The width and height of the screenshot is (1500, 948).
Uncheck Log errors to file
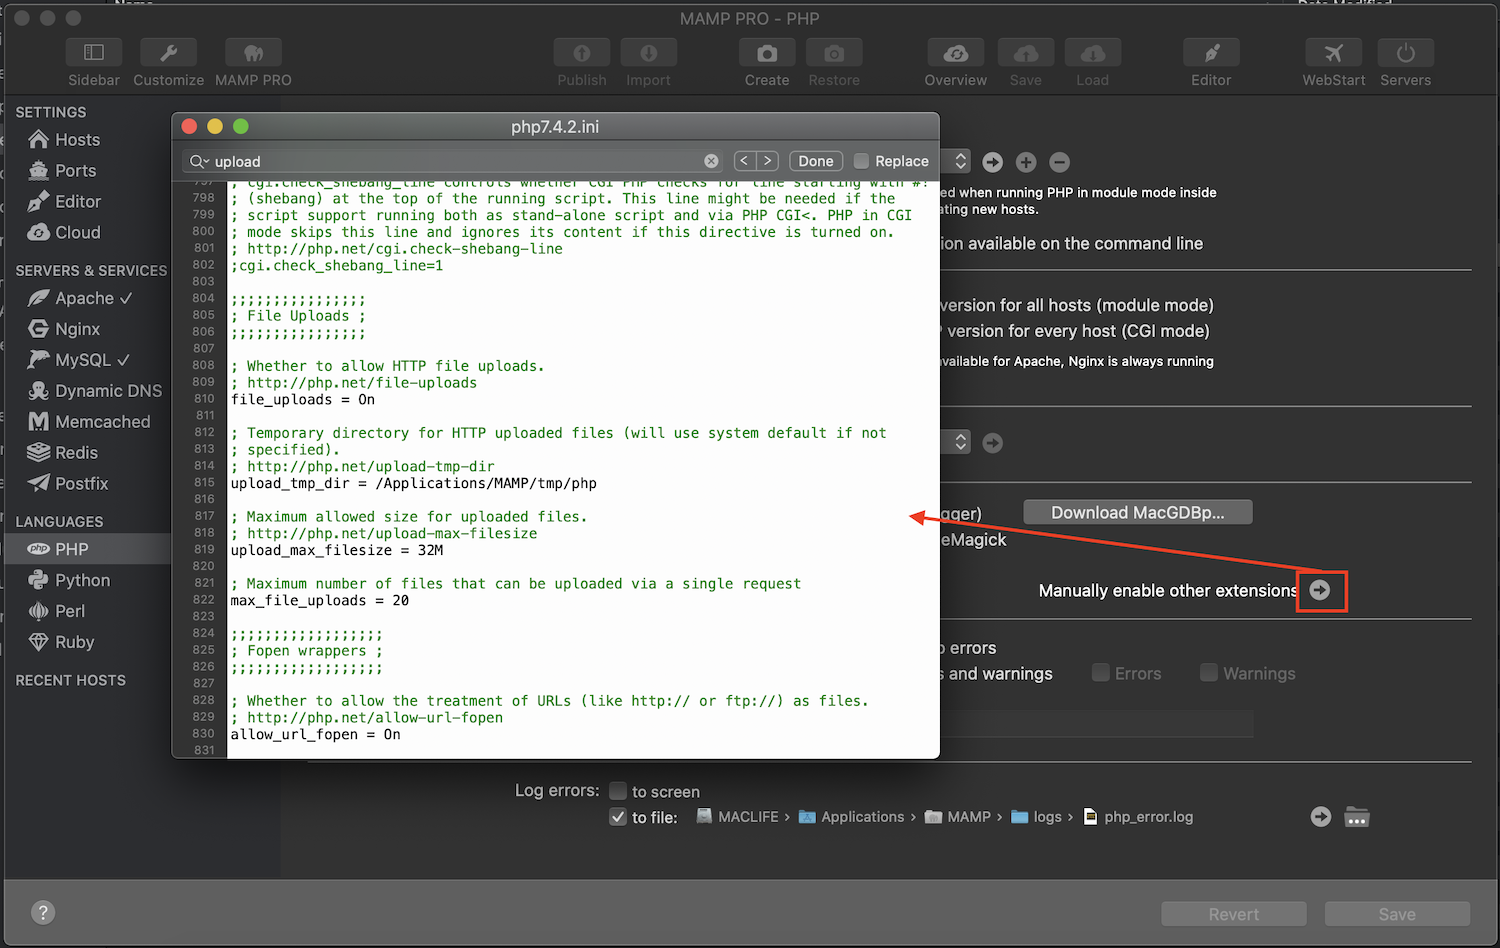618,817
